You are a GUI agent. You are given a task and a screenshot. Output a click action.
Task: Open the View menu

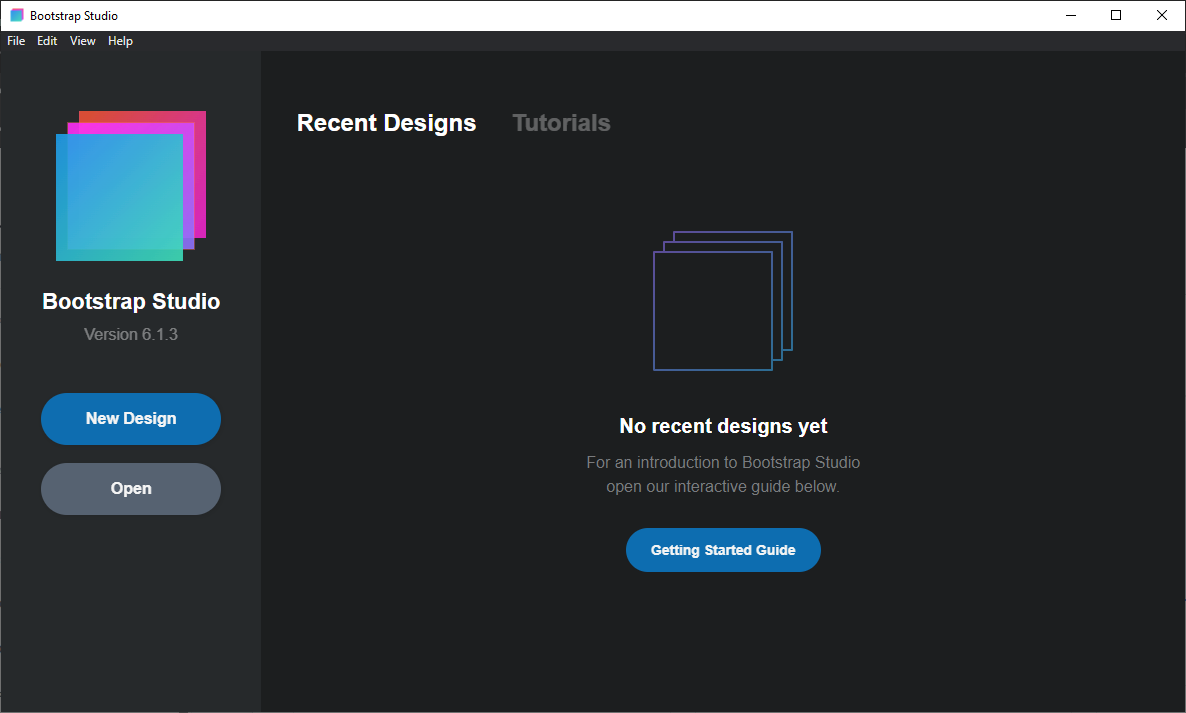point(82,41)
